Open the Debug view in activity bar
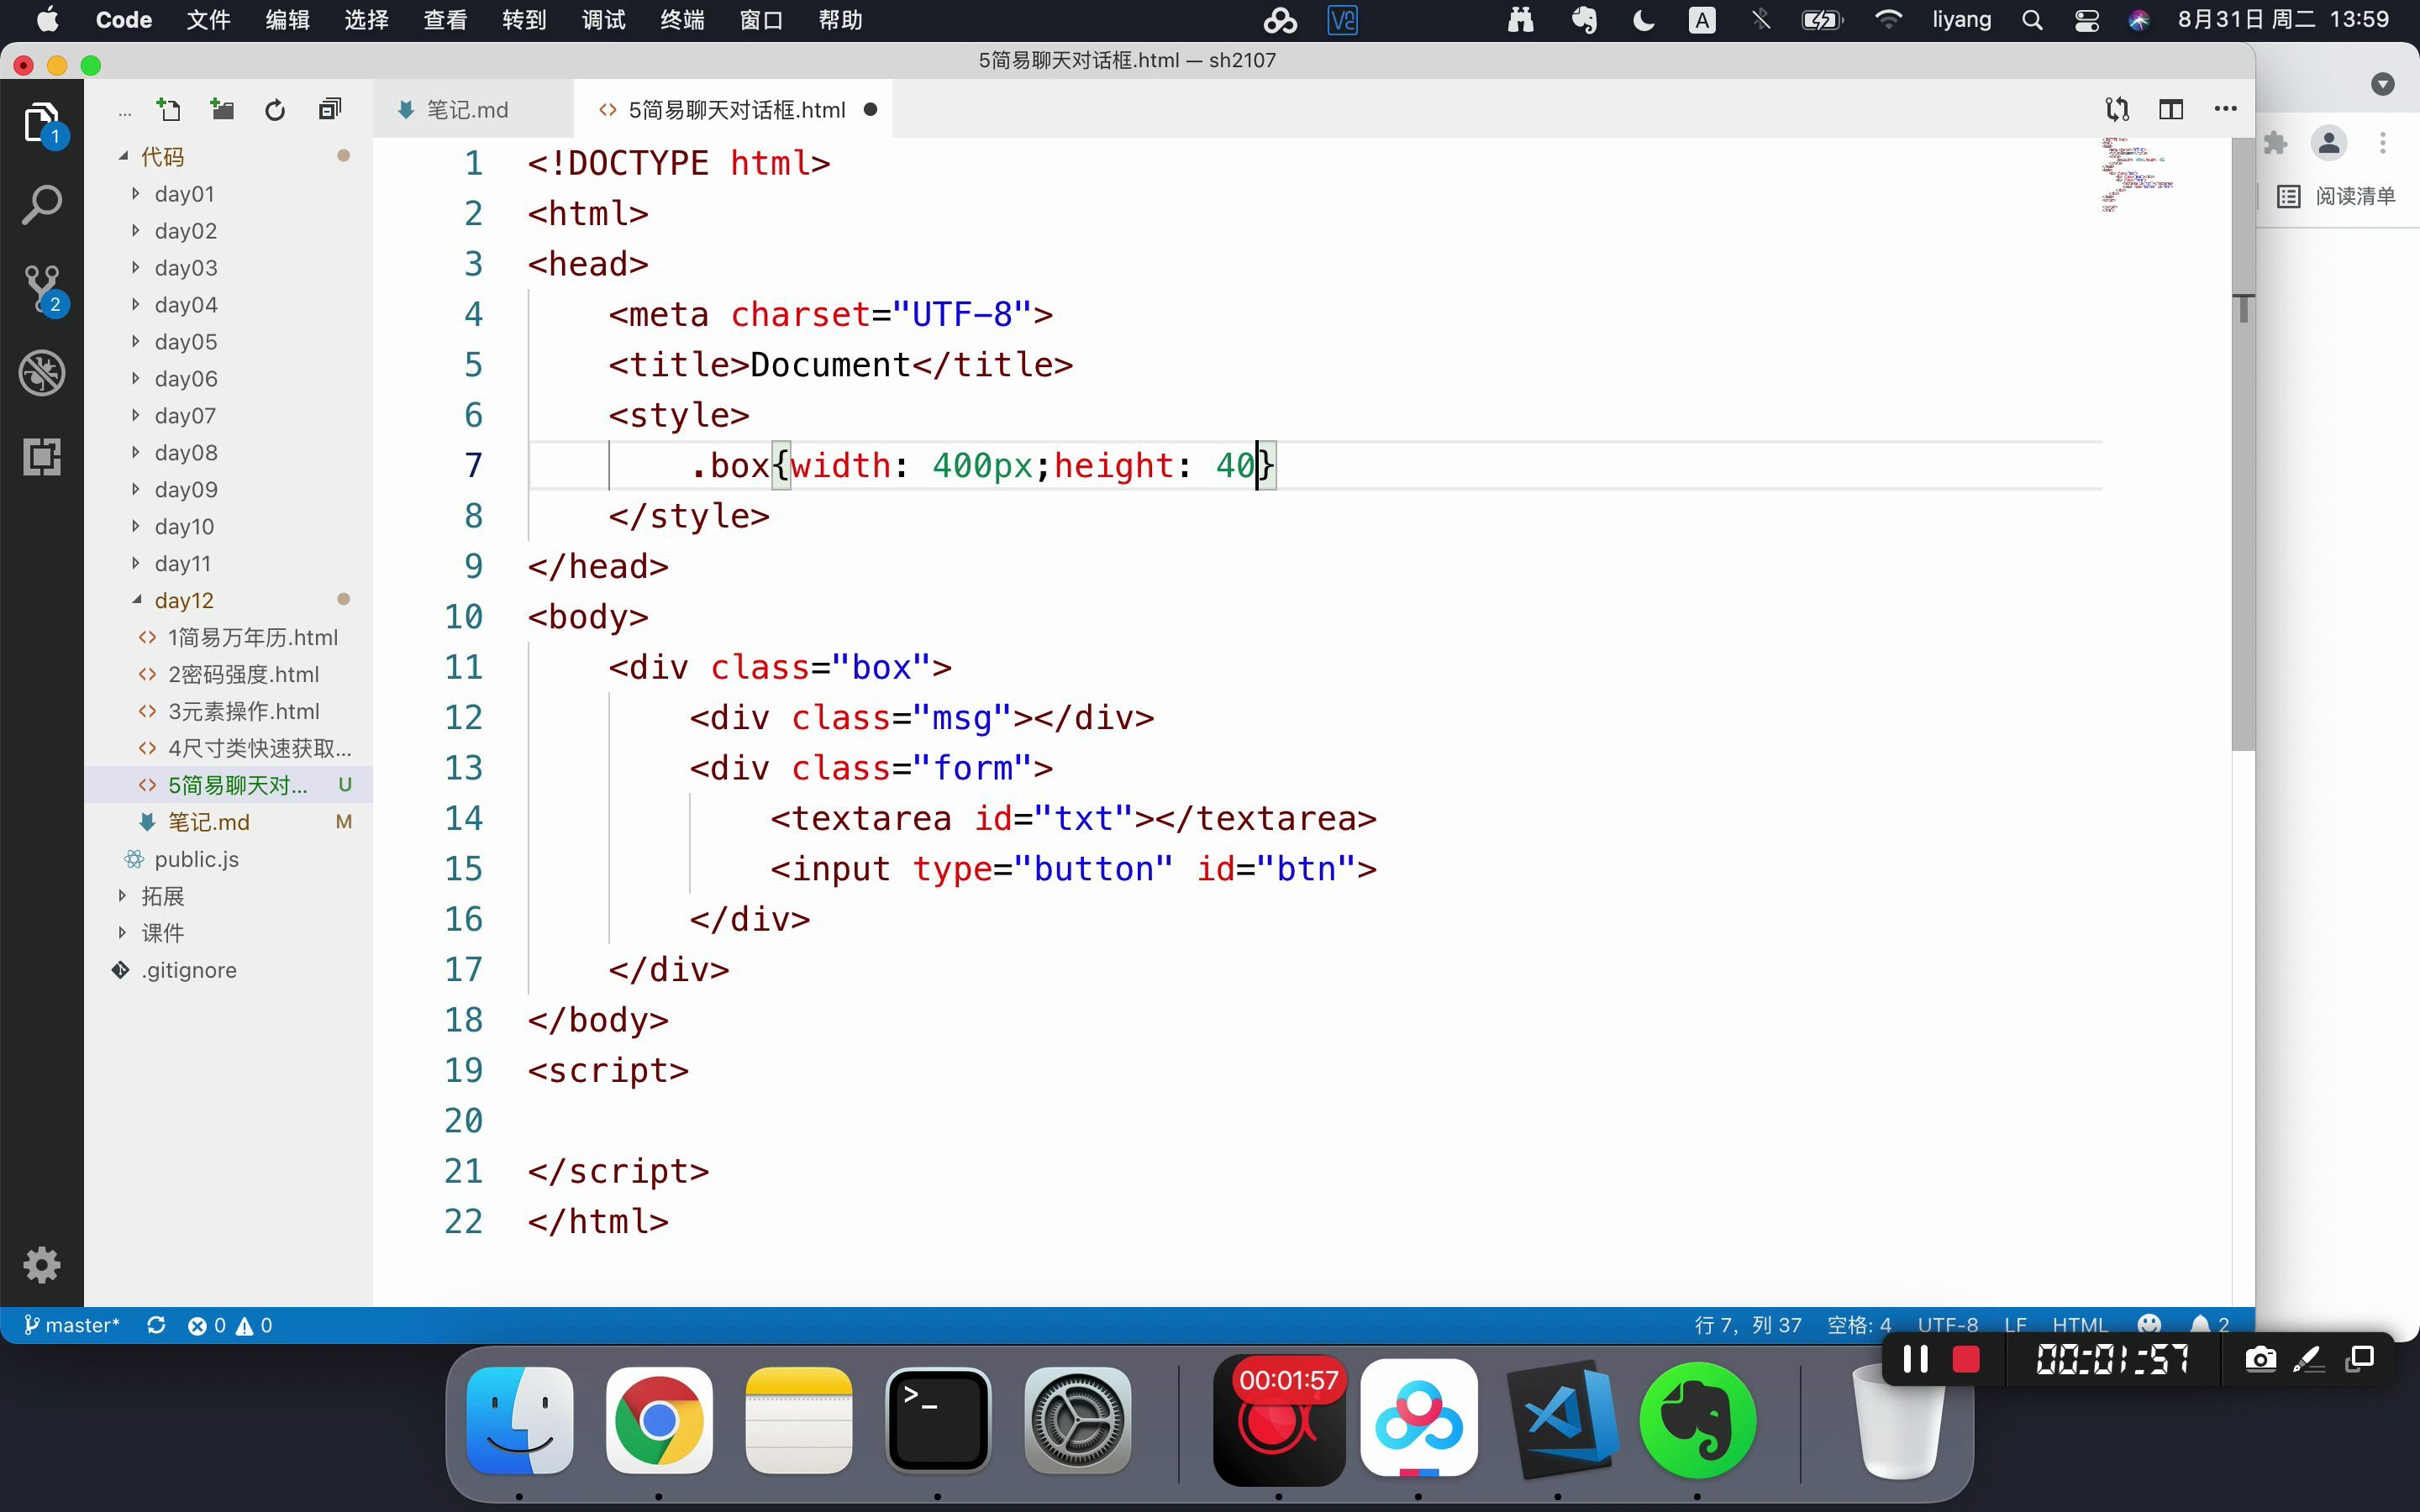Screen dimensions: 2420x1512 tap(42, 374)
